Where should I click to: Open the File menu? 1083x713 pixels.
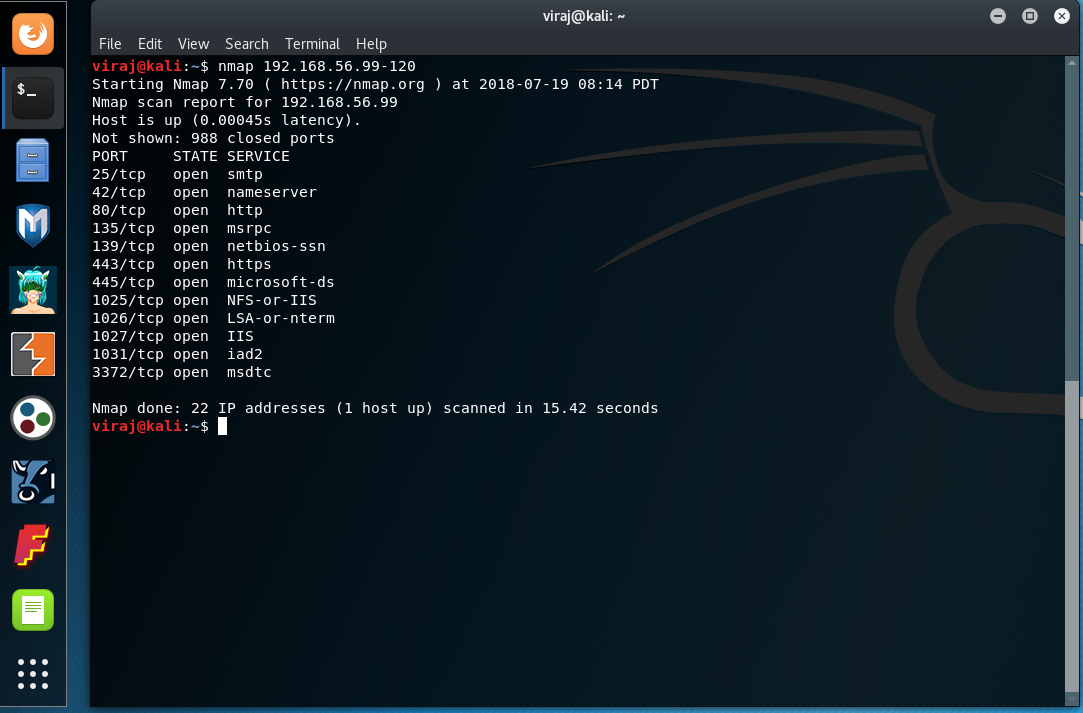[x=110, y=44]
